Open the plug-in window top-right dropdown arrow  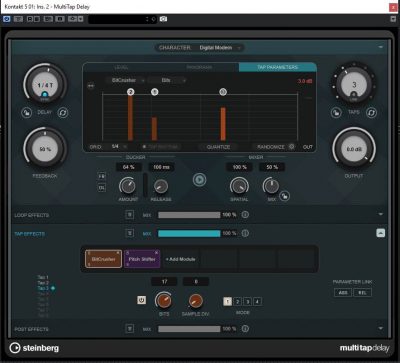point(393,19)
